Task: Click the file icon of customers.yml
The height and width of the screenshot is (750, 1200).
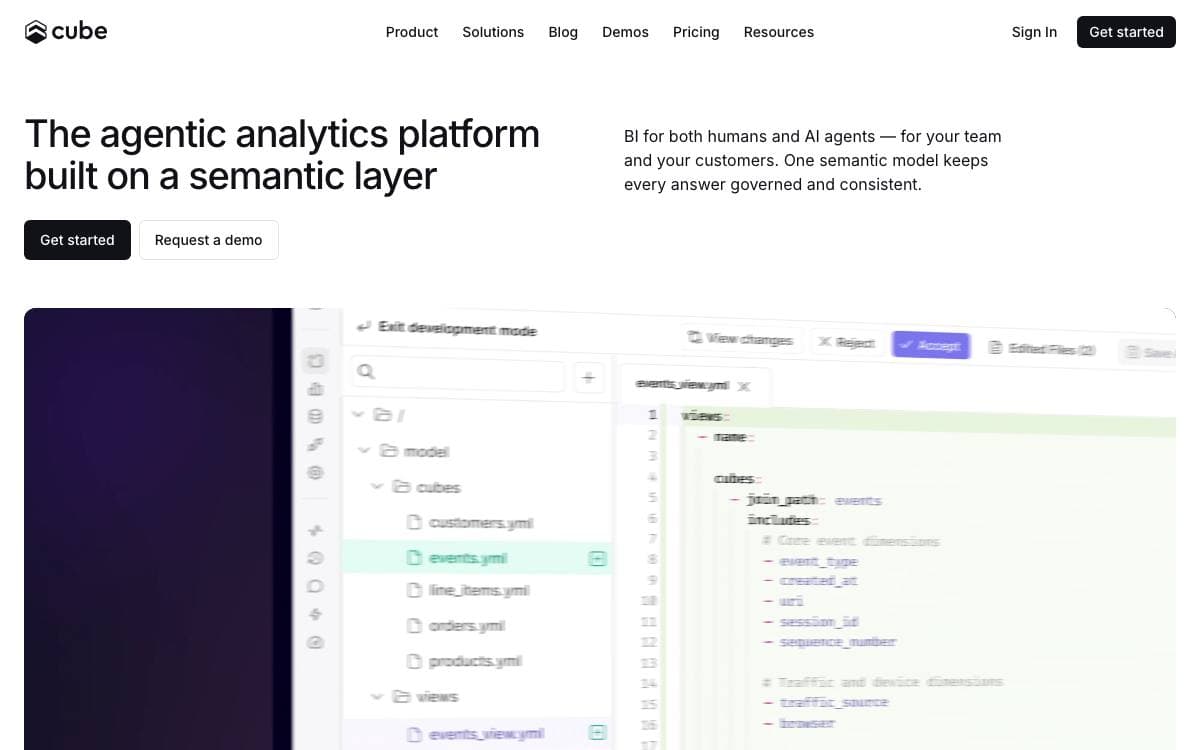Action: 414,522
